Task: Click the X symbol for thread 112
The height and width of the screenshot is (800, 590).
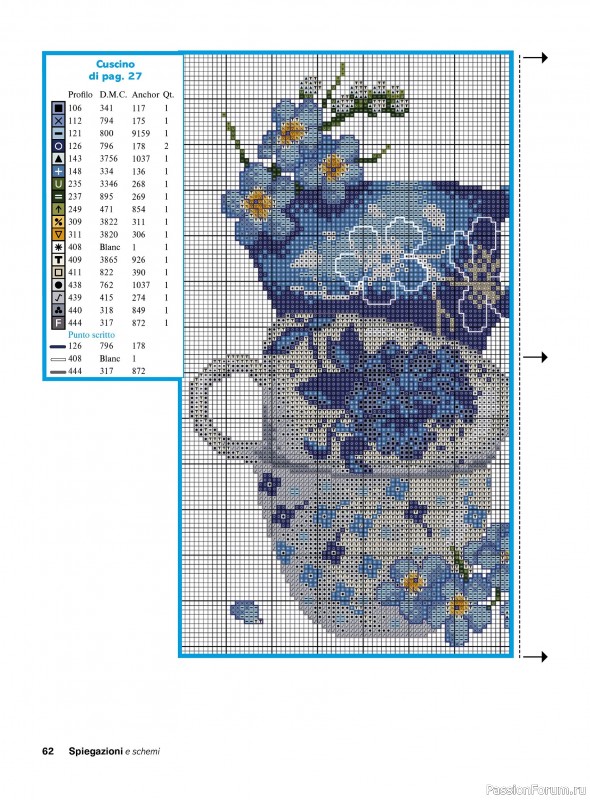Action: (58, 121)
